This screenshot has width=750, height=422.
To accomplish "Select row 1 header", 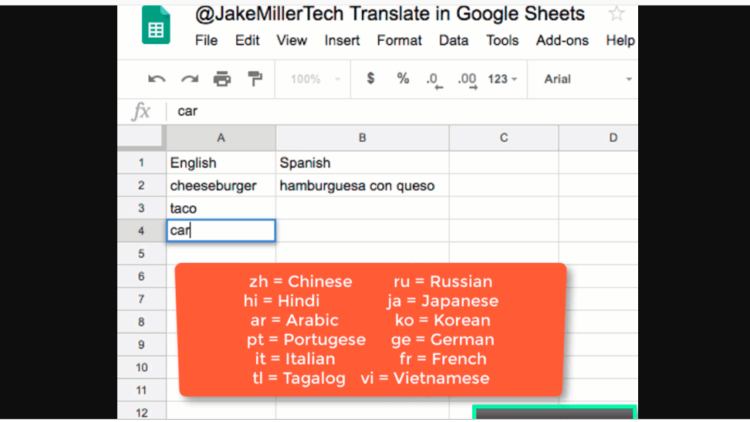I will coord(141,163).
